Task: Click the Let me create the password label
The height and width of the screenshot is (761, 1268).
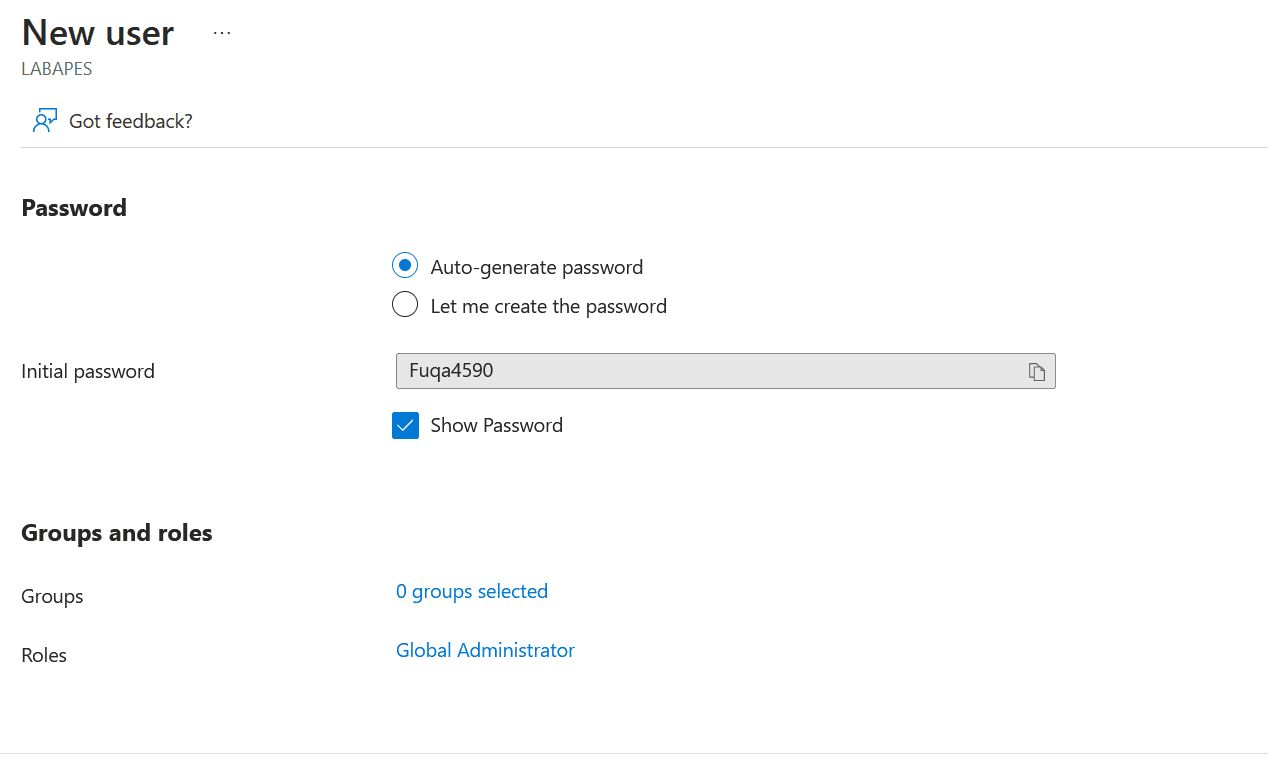Action: [x=548, y=306]
